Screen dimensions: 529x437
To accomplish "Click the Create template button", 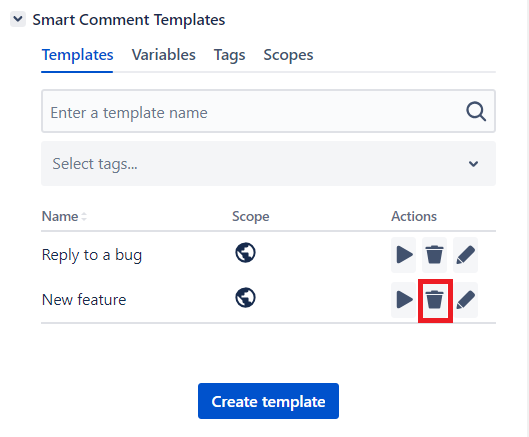I will 268,401.
